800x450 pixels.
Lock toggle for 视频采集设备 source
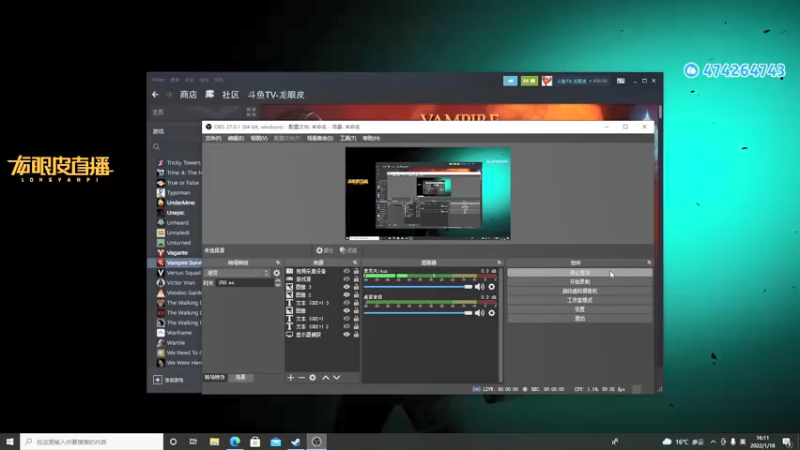pos(356,271)
